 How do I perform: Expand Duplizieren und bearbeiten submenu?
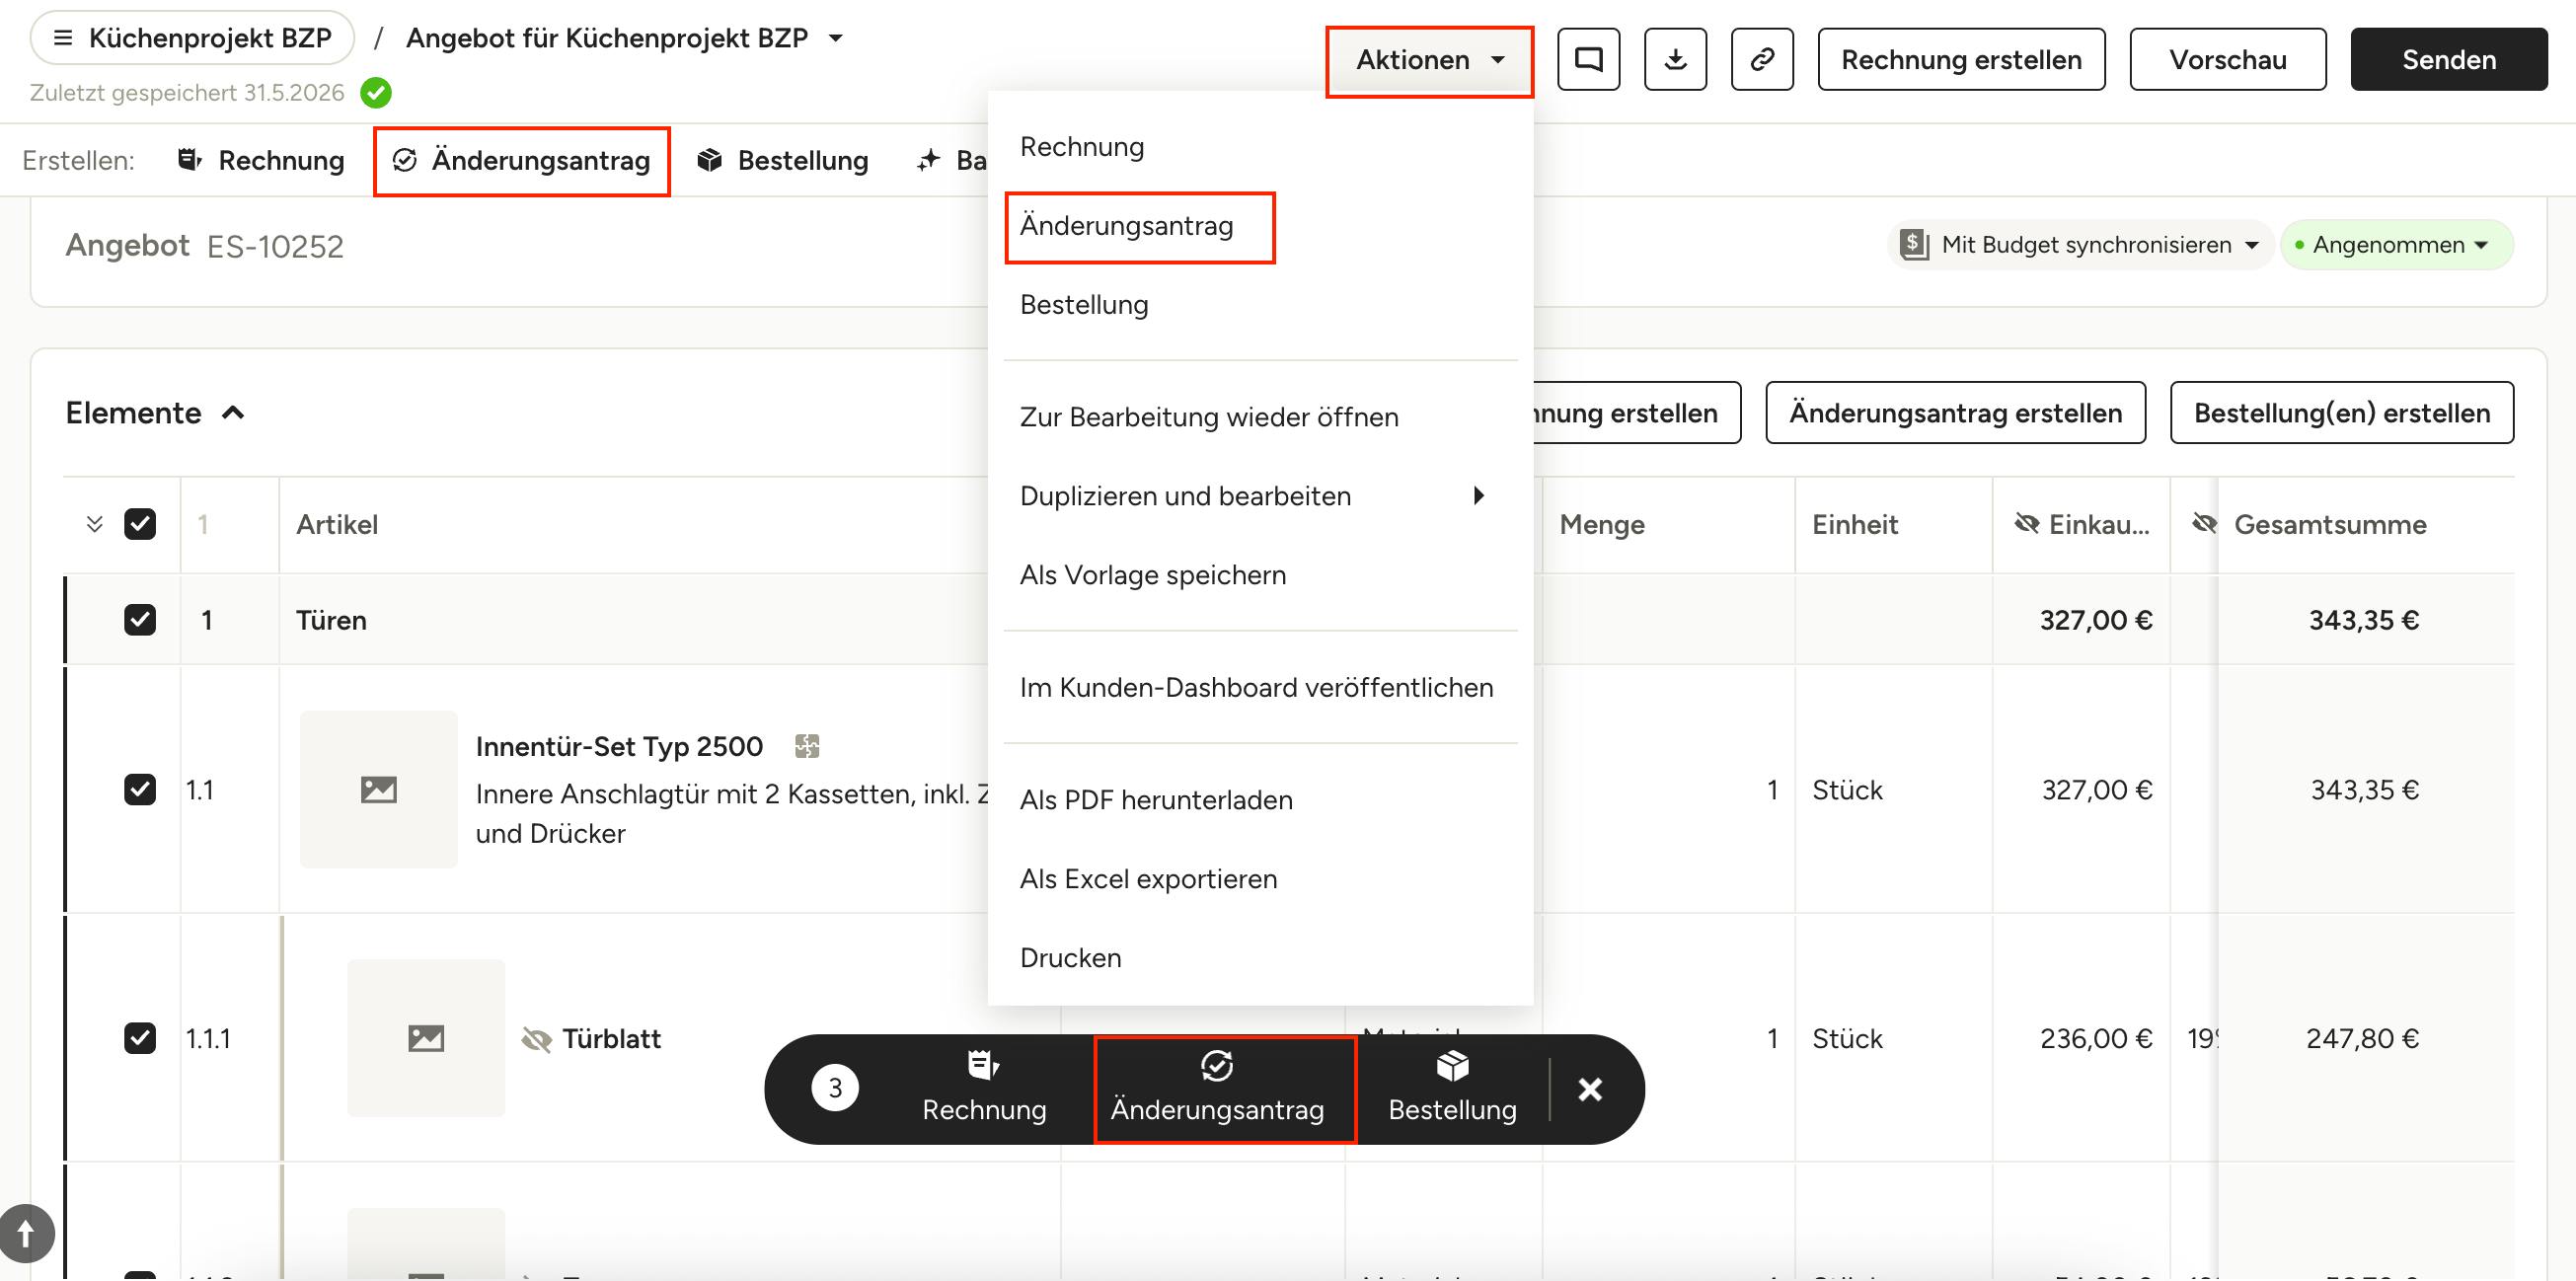(1260, 496)
